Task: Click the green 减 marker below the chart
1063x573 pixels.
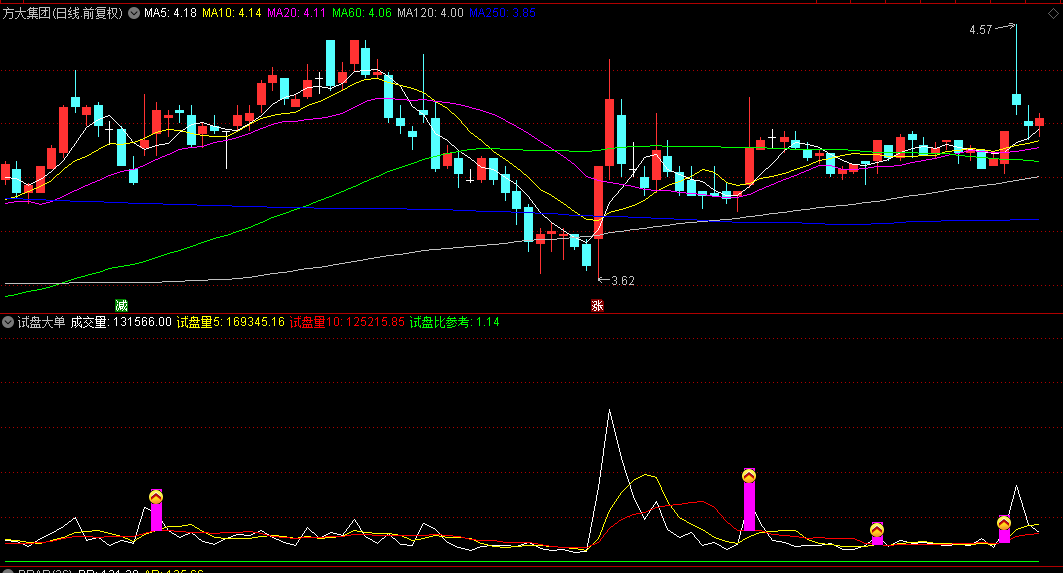Action: (x=121, y=306)
